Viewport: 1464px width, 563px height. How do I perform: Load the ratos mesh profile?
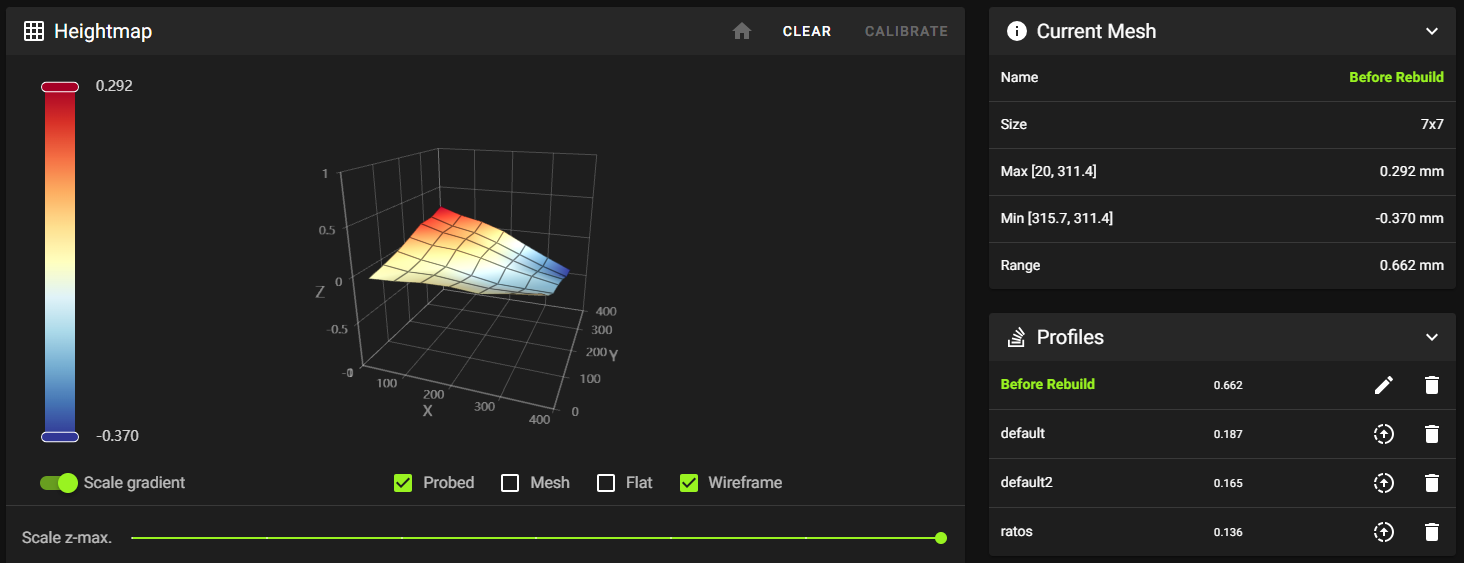(1383, 532)
